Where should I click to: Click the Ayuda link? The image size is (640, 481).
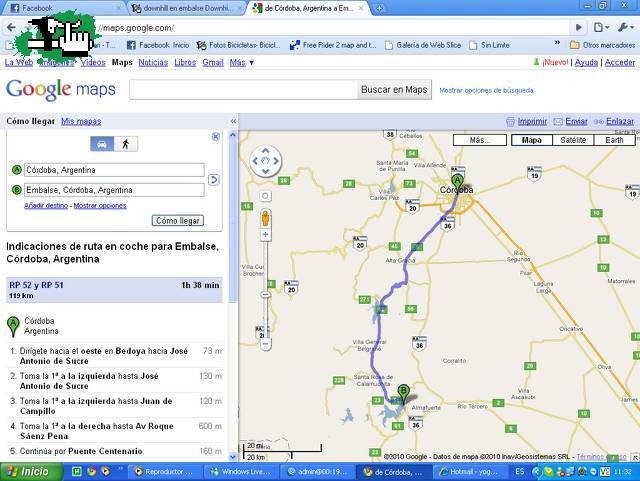(x=586, y=62)
